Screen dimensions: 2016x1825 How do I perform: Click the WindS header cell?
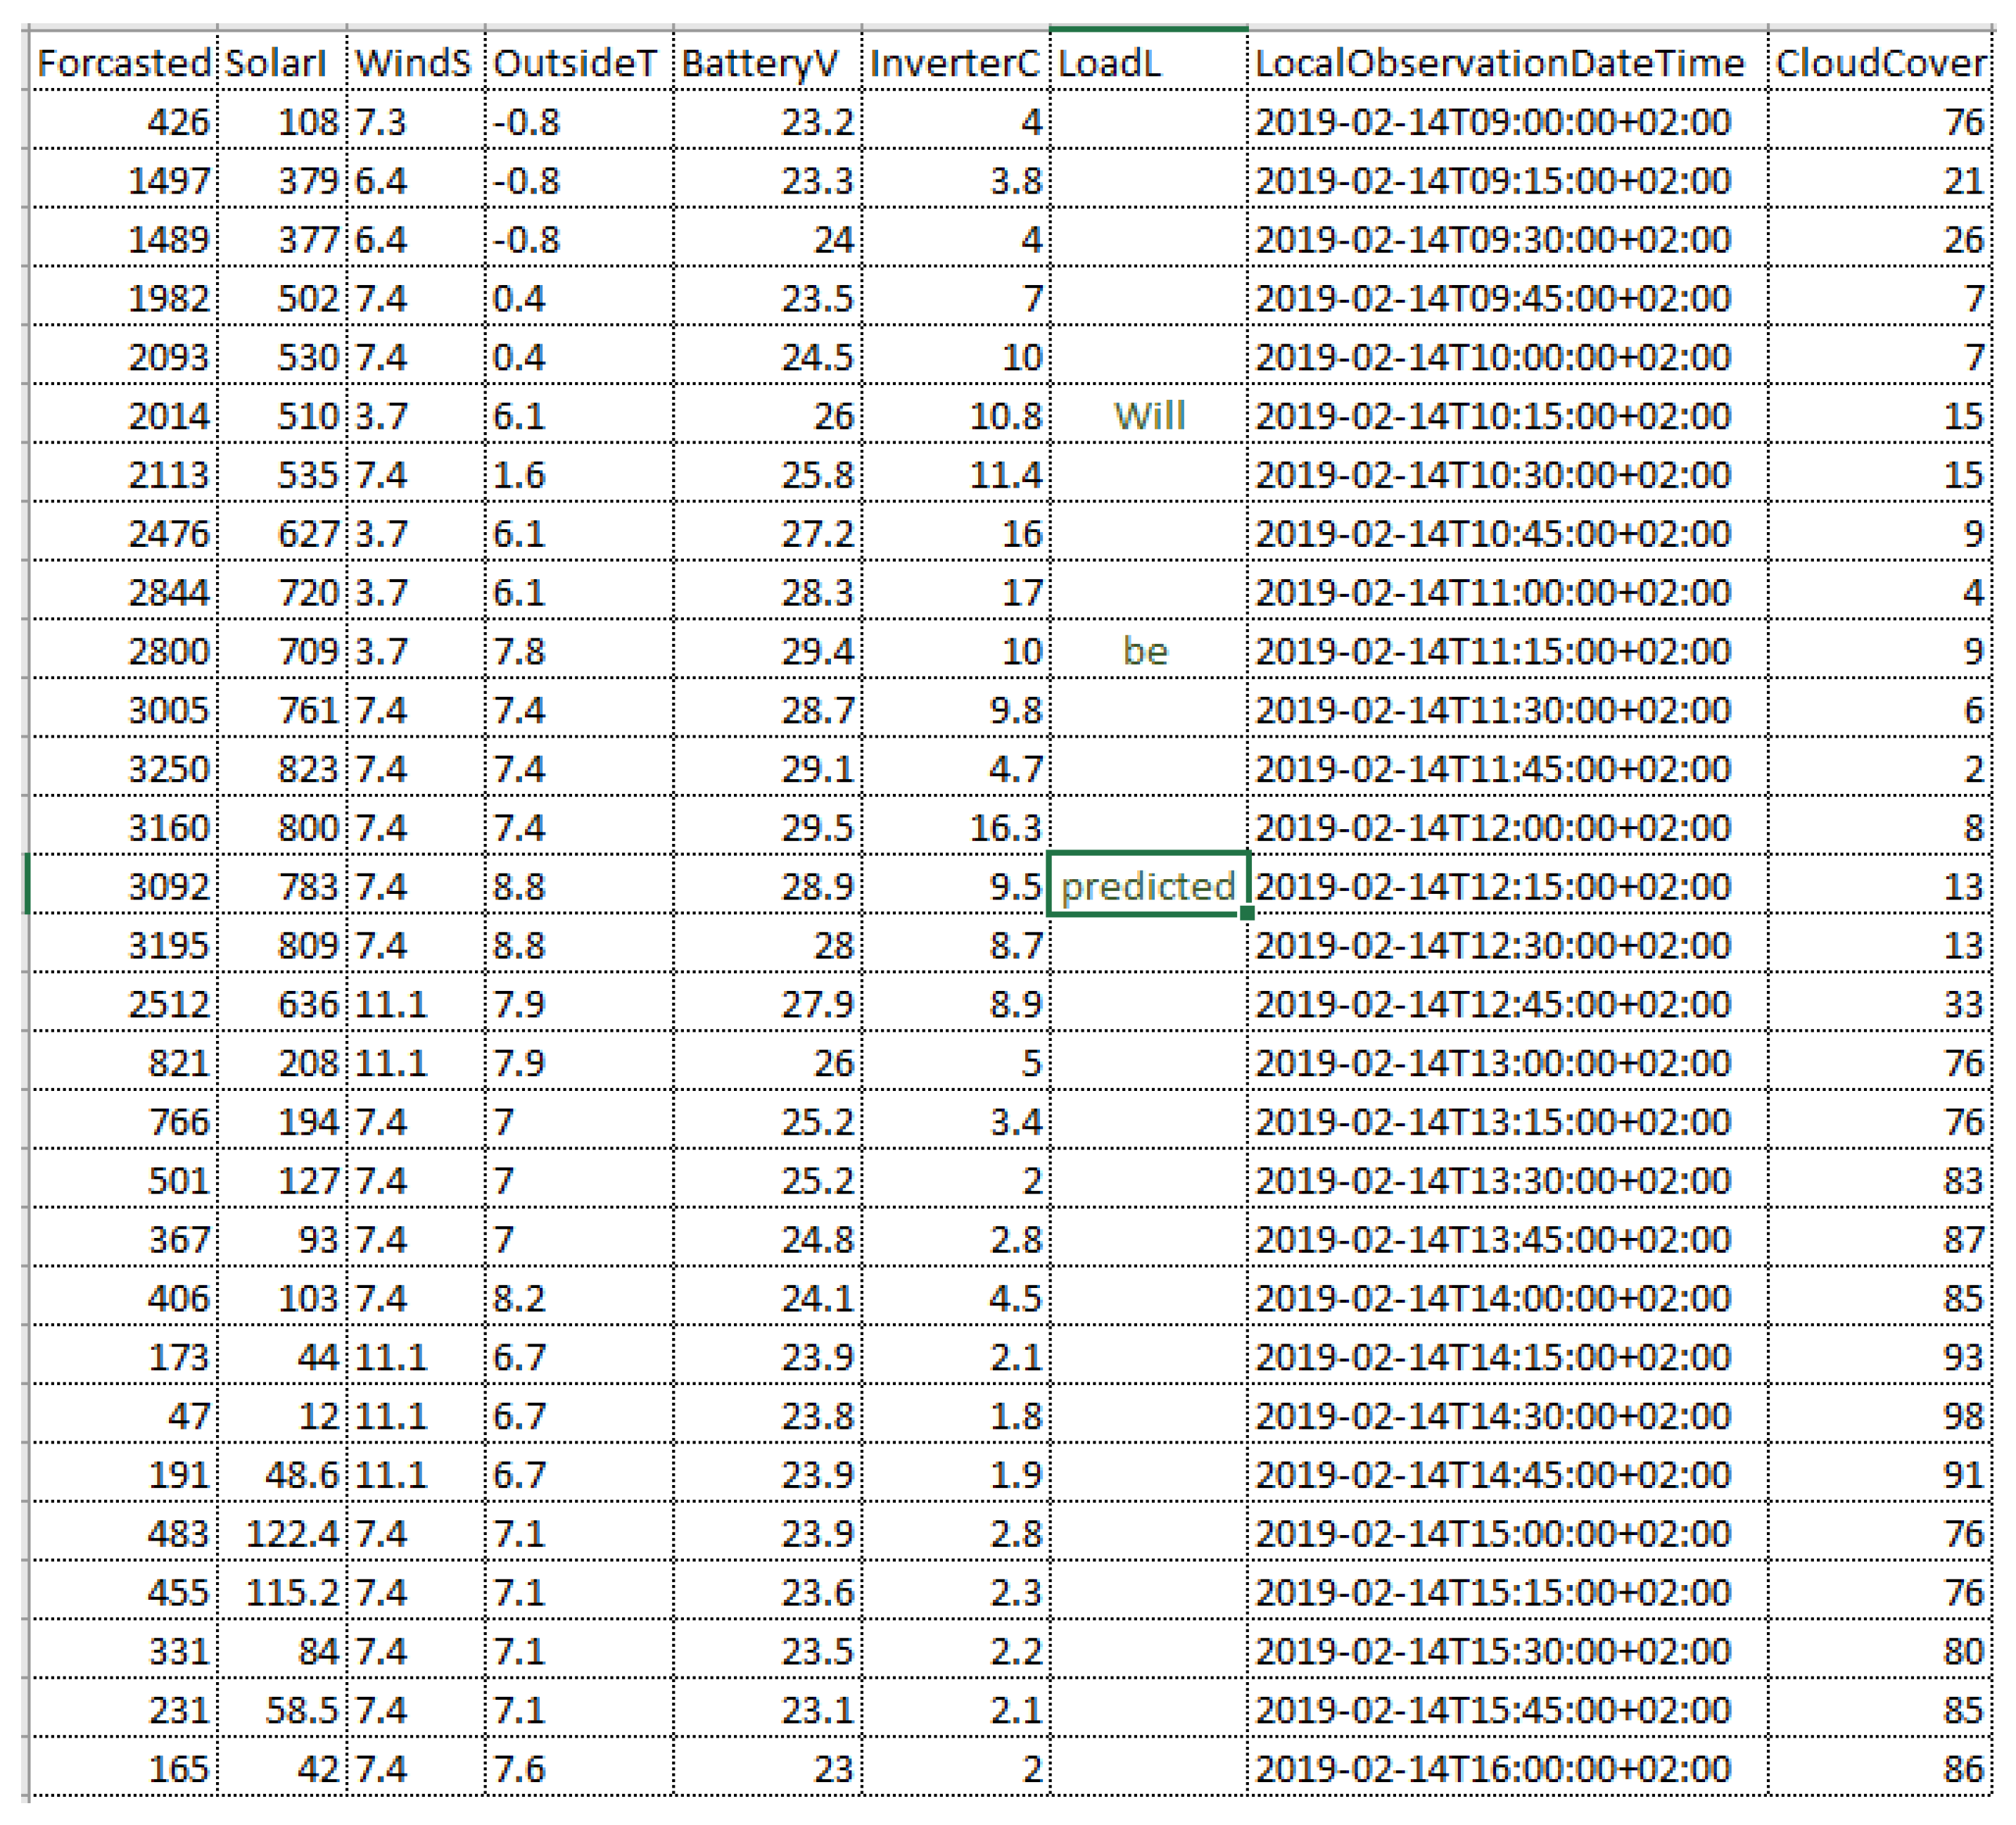[415, 63]
